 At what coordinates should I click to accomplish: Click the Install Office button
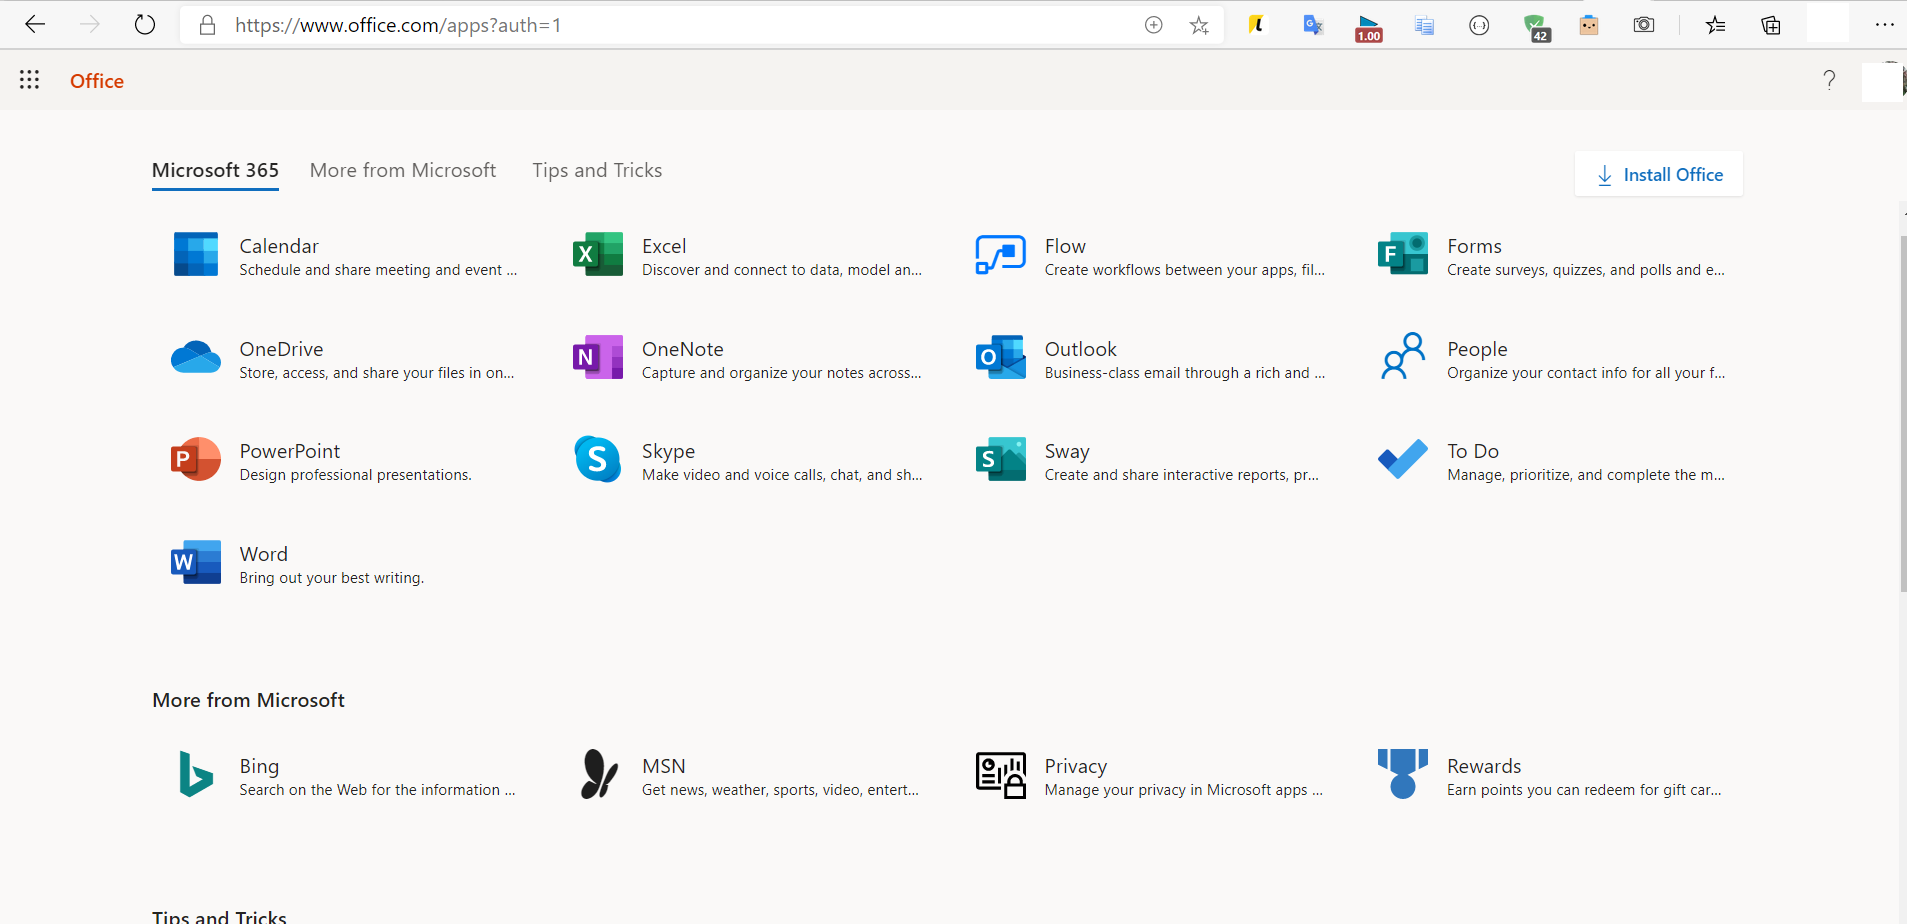pyautogui.click(x=1659, y=174)
